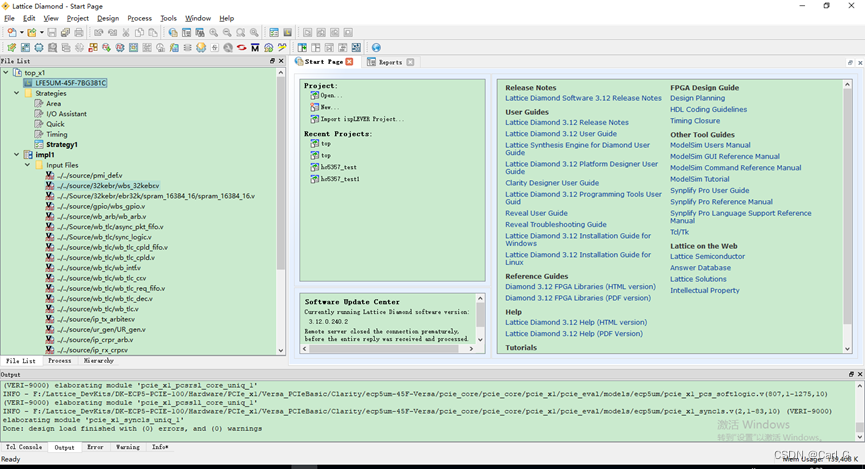This screenshot has width=865, height=469.
Task: Switch to the Tcl Console tab
Action: (x=24, y=447)
